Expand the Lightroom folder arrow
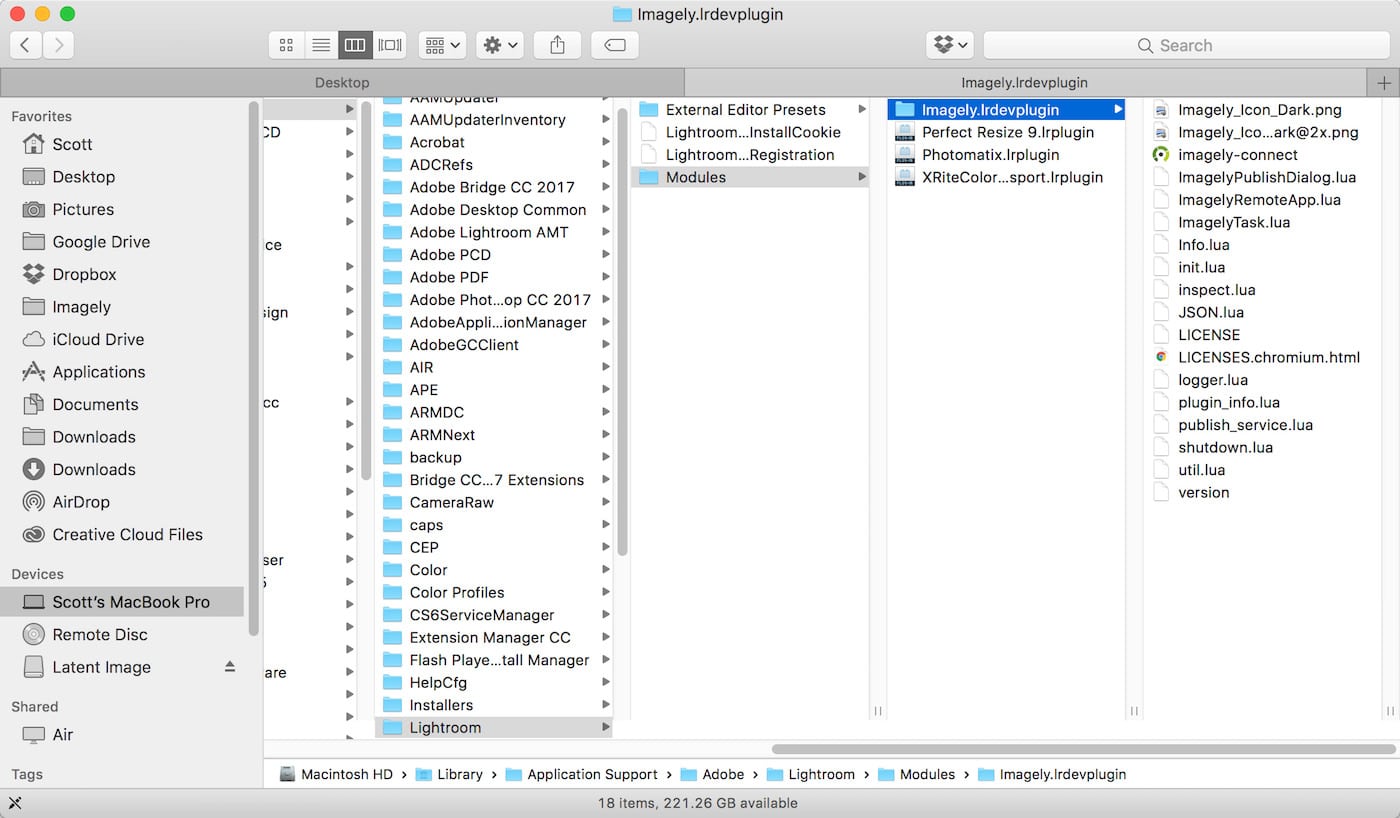1400x818 pixels. click(x=606, y=727)
